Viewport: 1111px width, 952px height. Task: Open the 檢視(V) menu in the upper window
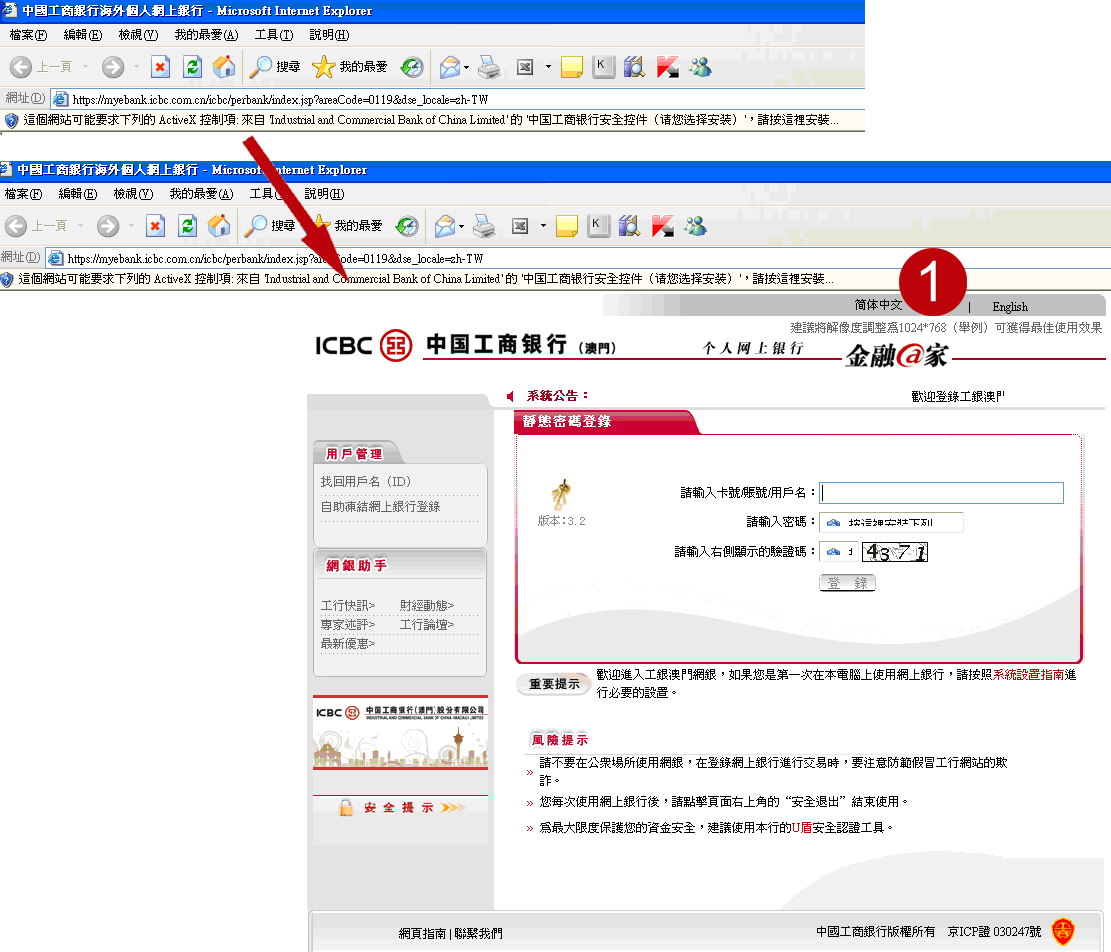138,35
